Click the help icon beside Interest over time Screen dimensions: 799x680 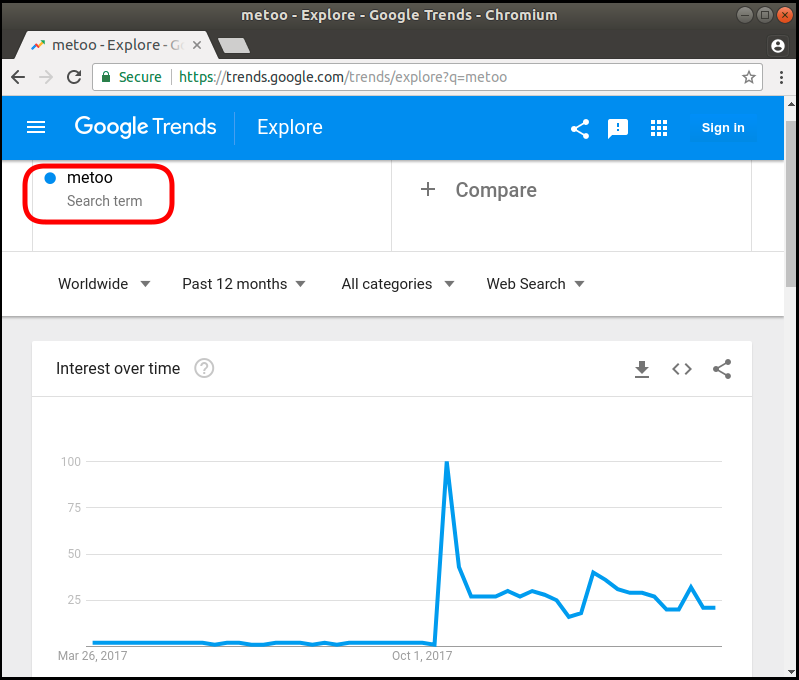[x=204, y=368]
